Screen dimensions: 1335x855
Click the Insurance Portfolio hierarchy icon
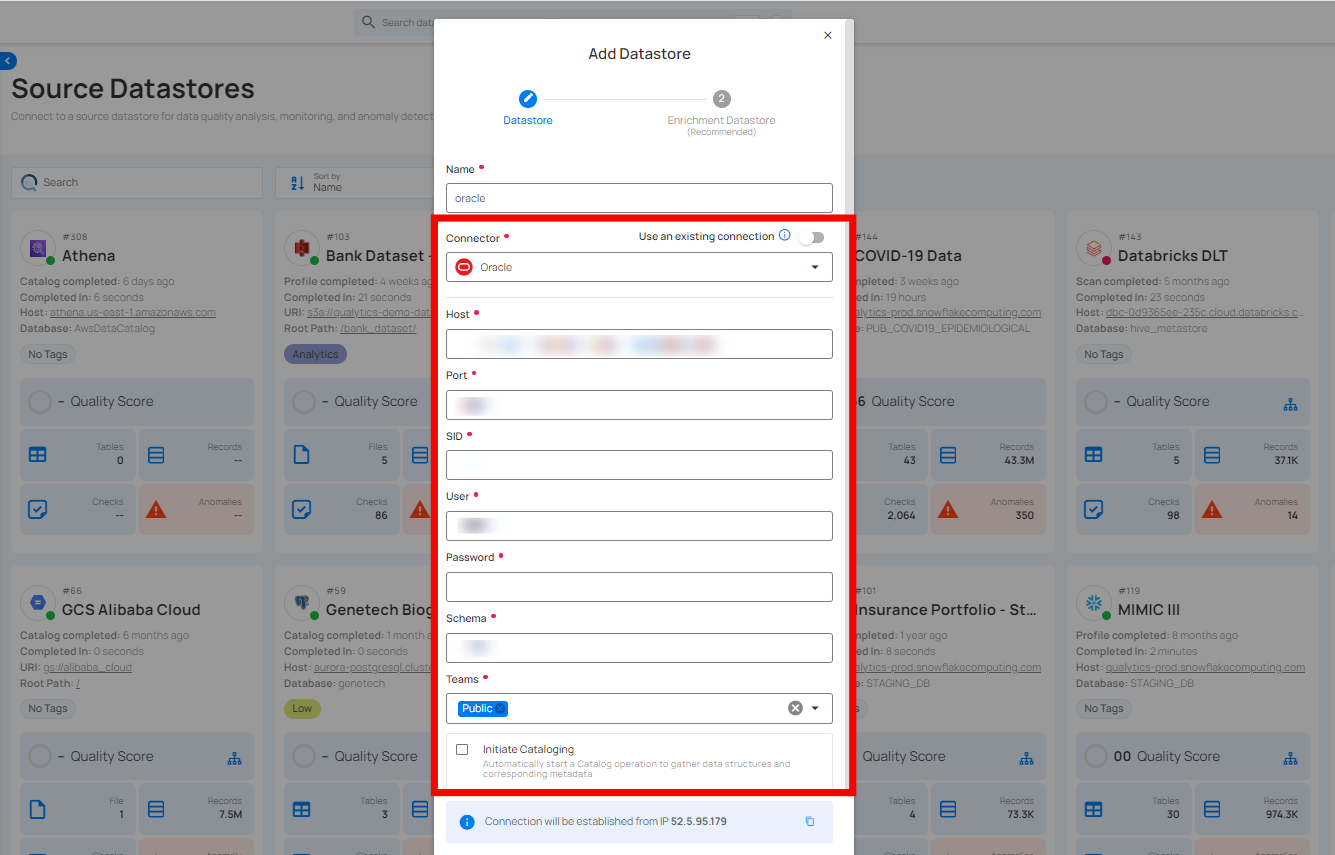pyautogui.click(x=1026, y=758)
